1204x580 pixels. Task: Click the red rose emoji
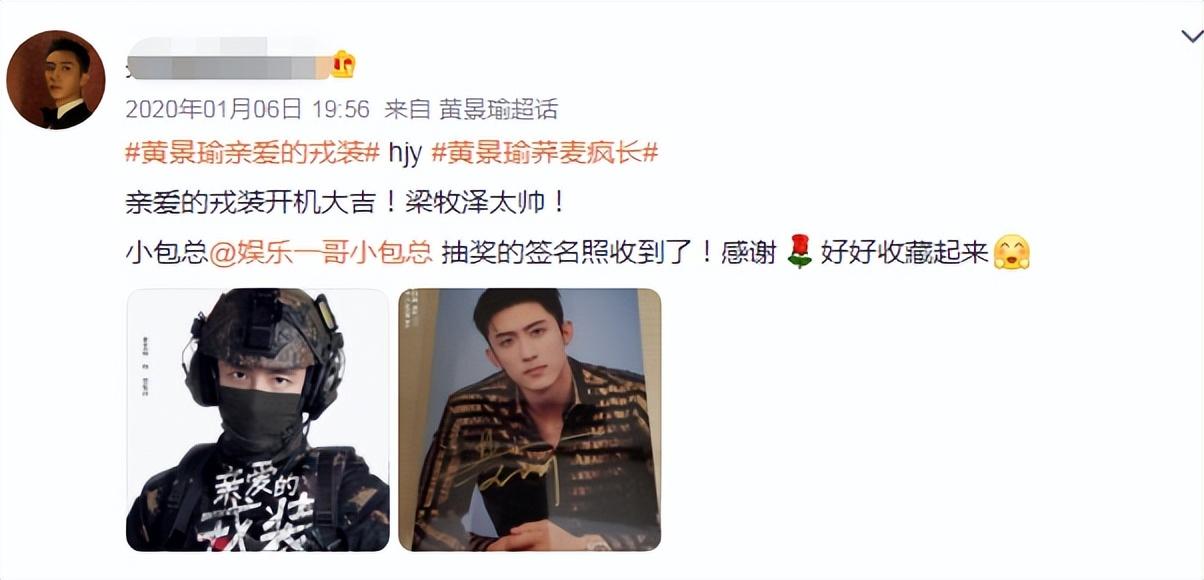pyautogui.click(x=798, y=252)
